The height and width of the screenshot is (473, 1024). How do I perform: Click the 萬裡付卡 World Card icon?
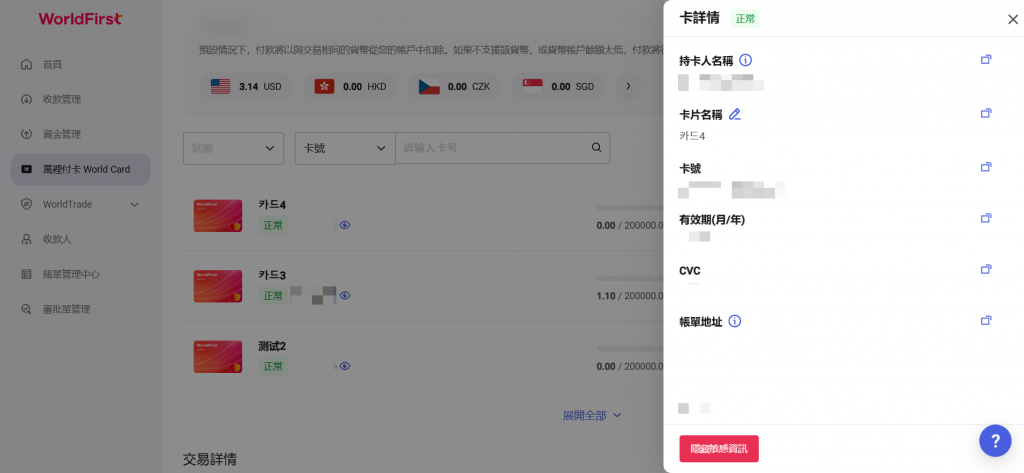(x=27, y=169)
